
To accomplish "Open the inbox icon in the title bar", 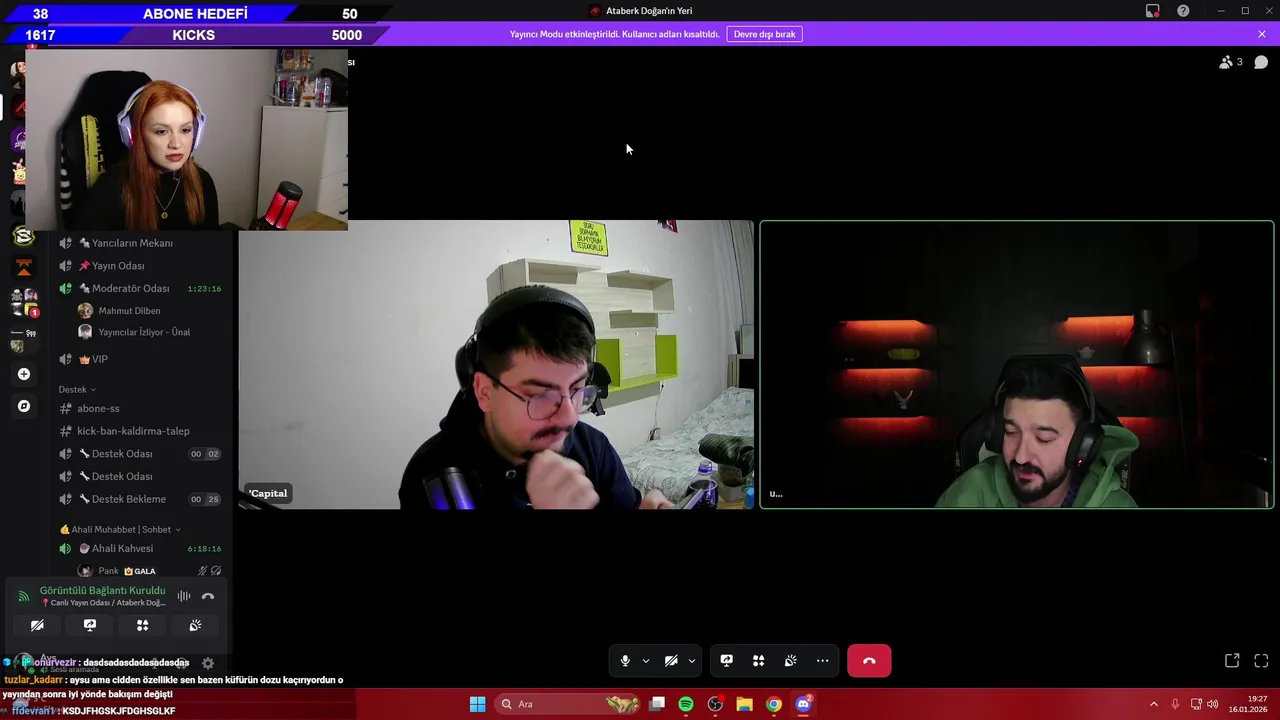I will tap(1153, 11).
